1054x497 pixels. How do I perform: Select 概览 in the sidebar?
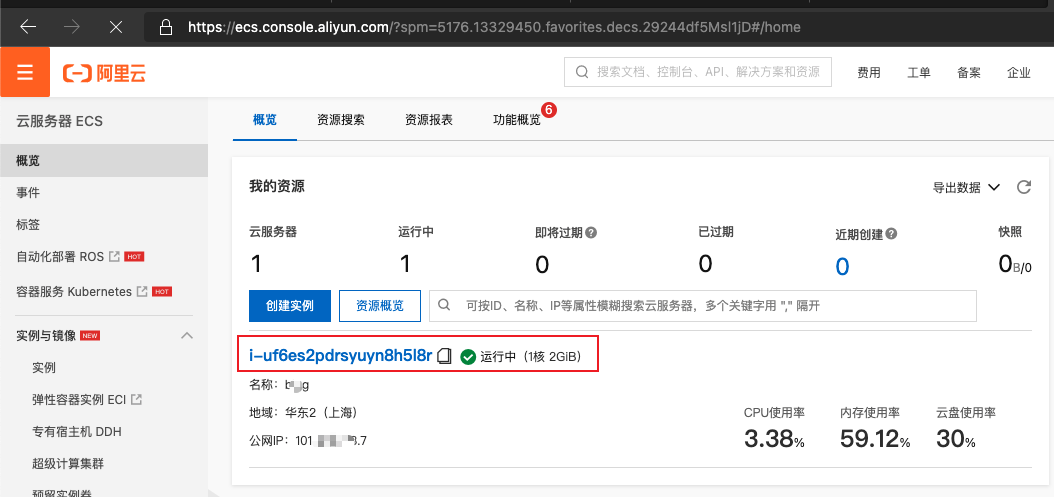[x=104, y=161]
